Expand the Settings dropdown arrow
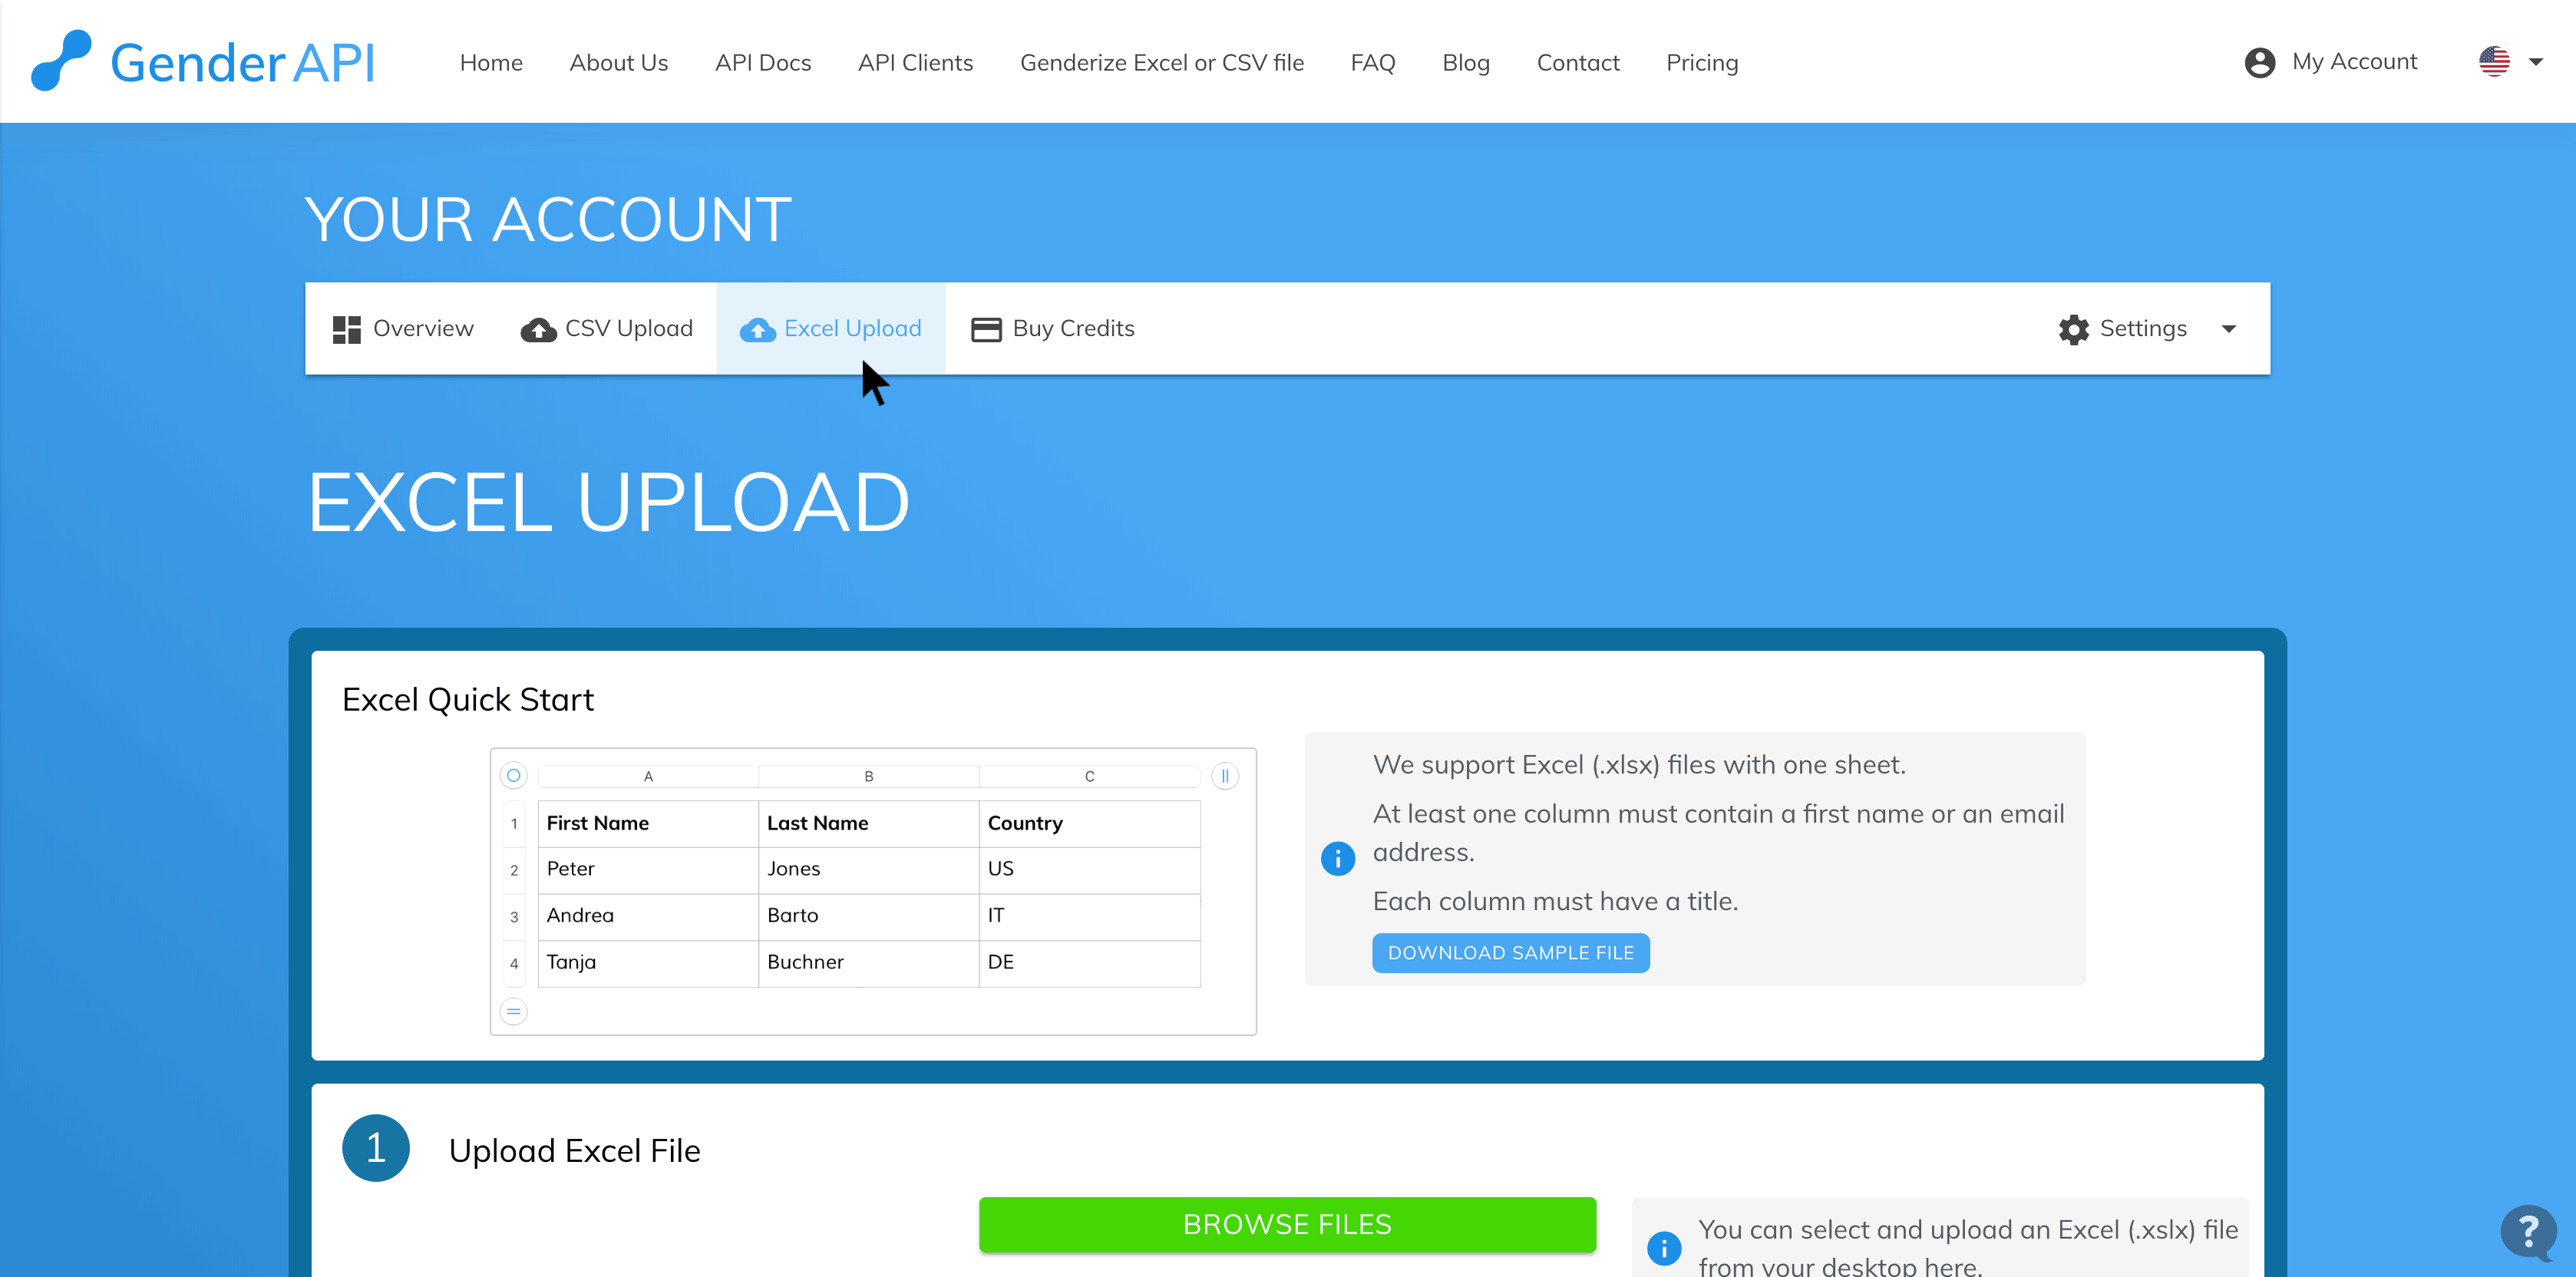2576x1277 pixels. (2229, 329)
